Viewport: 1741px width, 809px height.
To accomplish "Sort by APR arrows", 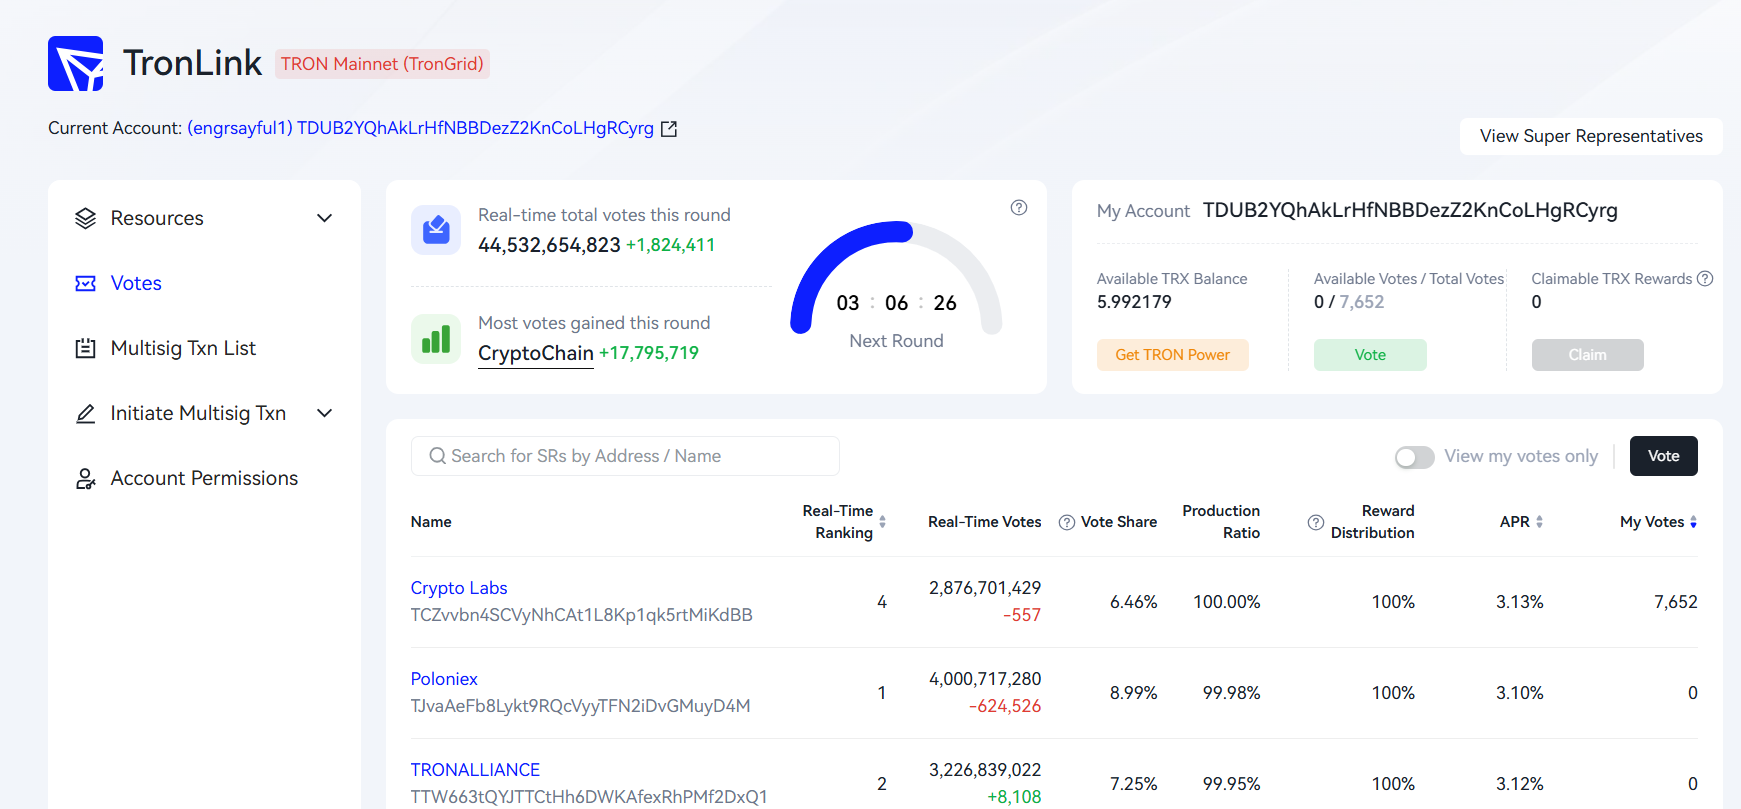I will click(1539, 522).
